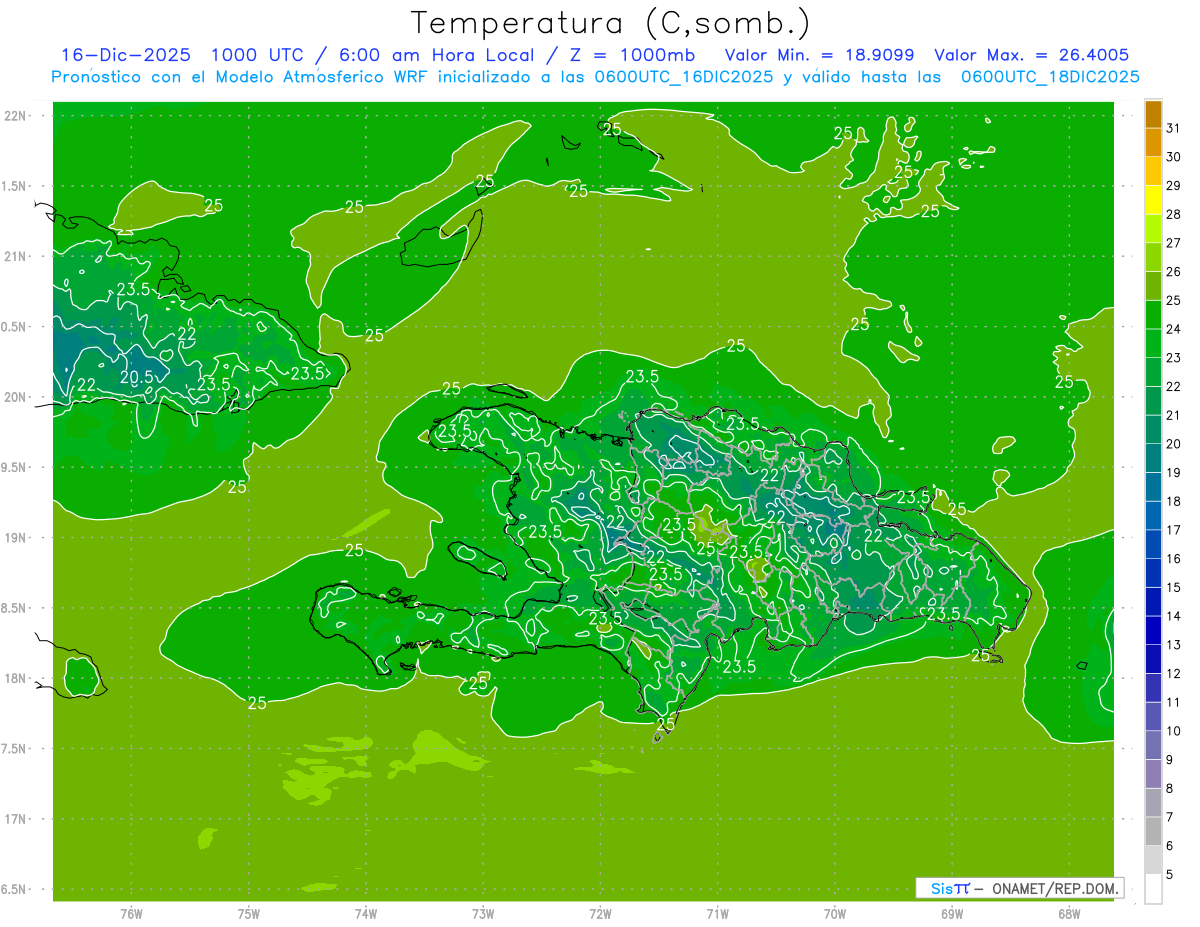The height and width of the screenshot is (927, 1200).
Task: Pick the gray swatch between 6 and 7
Action: point(1153,831)
